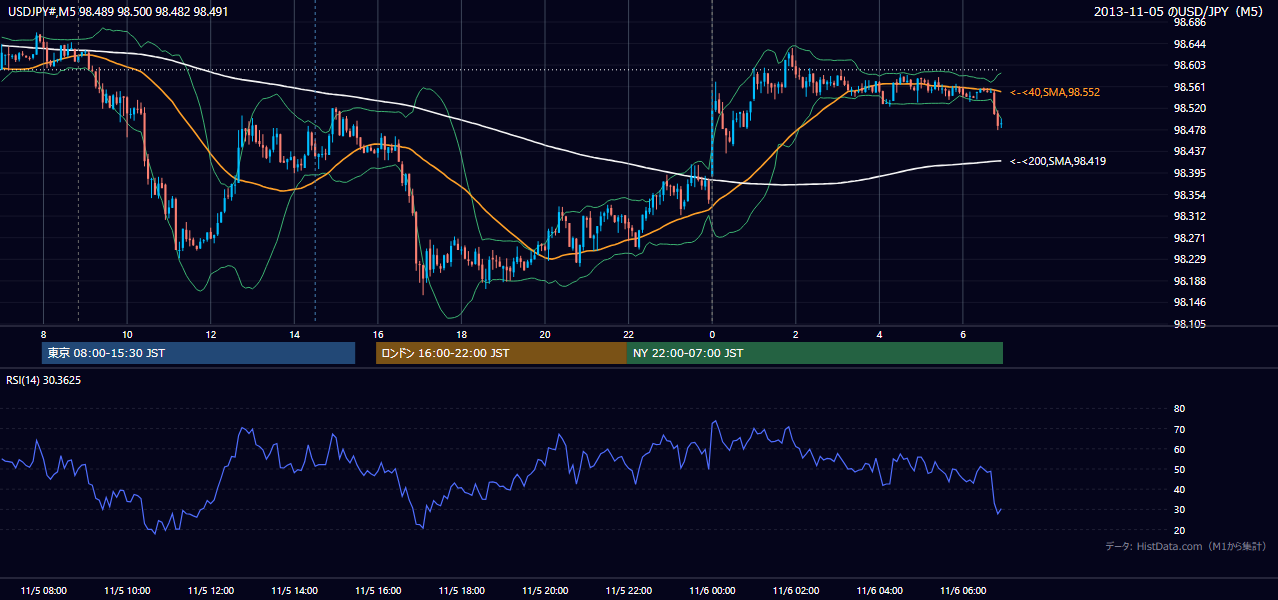The image size is (1278, 600).
Task: Click price axis label 98.146
Action: 1189,302
